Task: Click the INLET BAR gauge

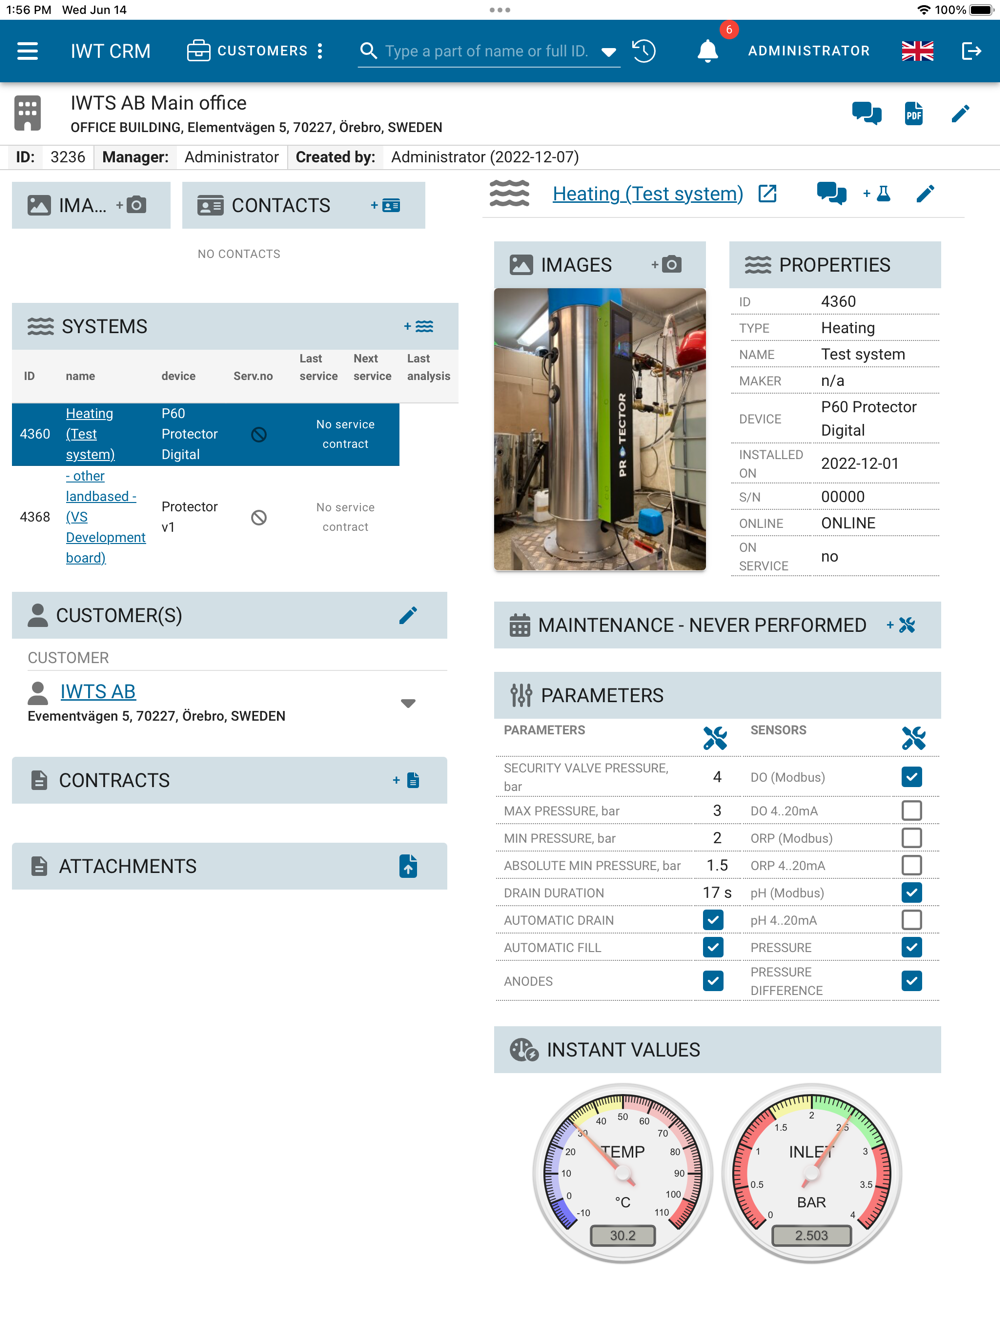Action: click(812, 1173)
